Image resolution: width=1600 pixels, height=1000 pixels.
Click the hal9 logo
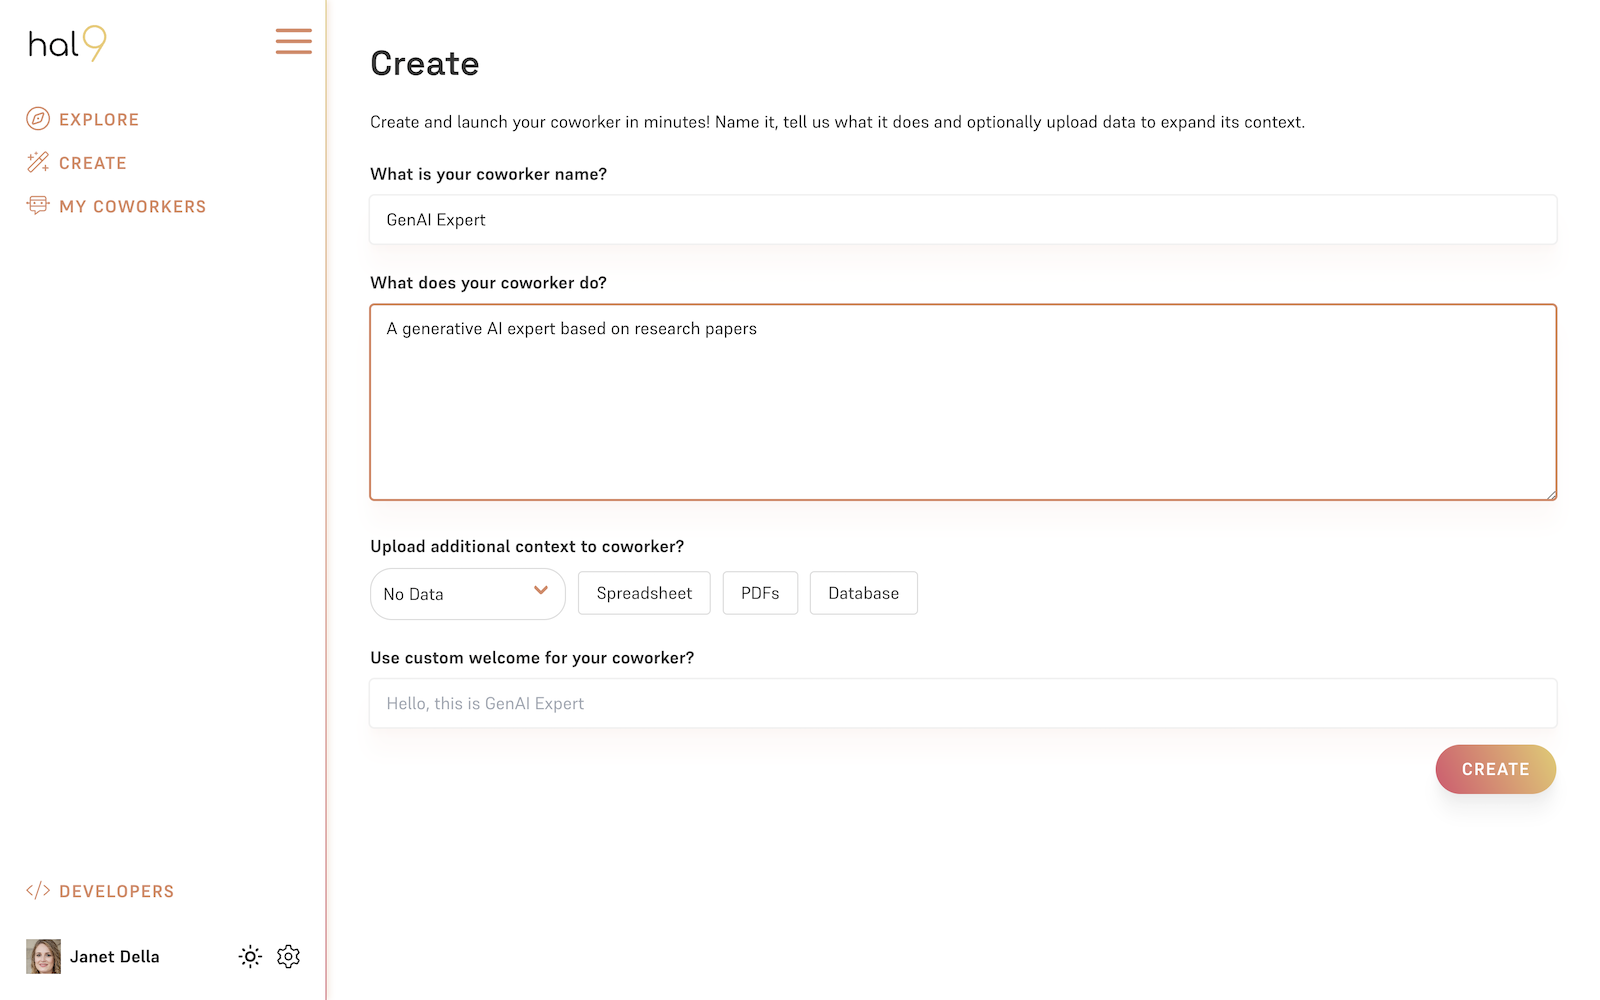[67, 44]
